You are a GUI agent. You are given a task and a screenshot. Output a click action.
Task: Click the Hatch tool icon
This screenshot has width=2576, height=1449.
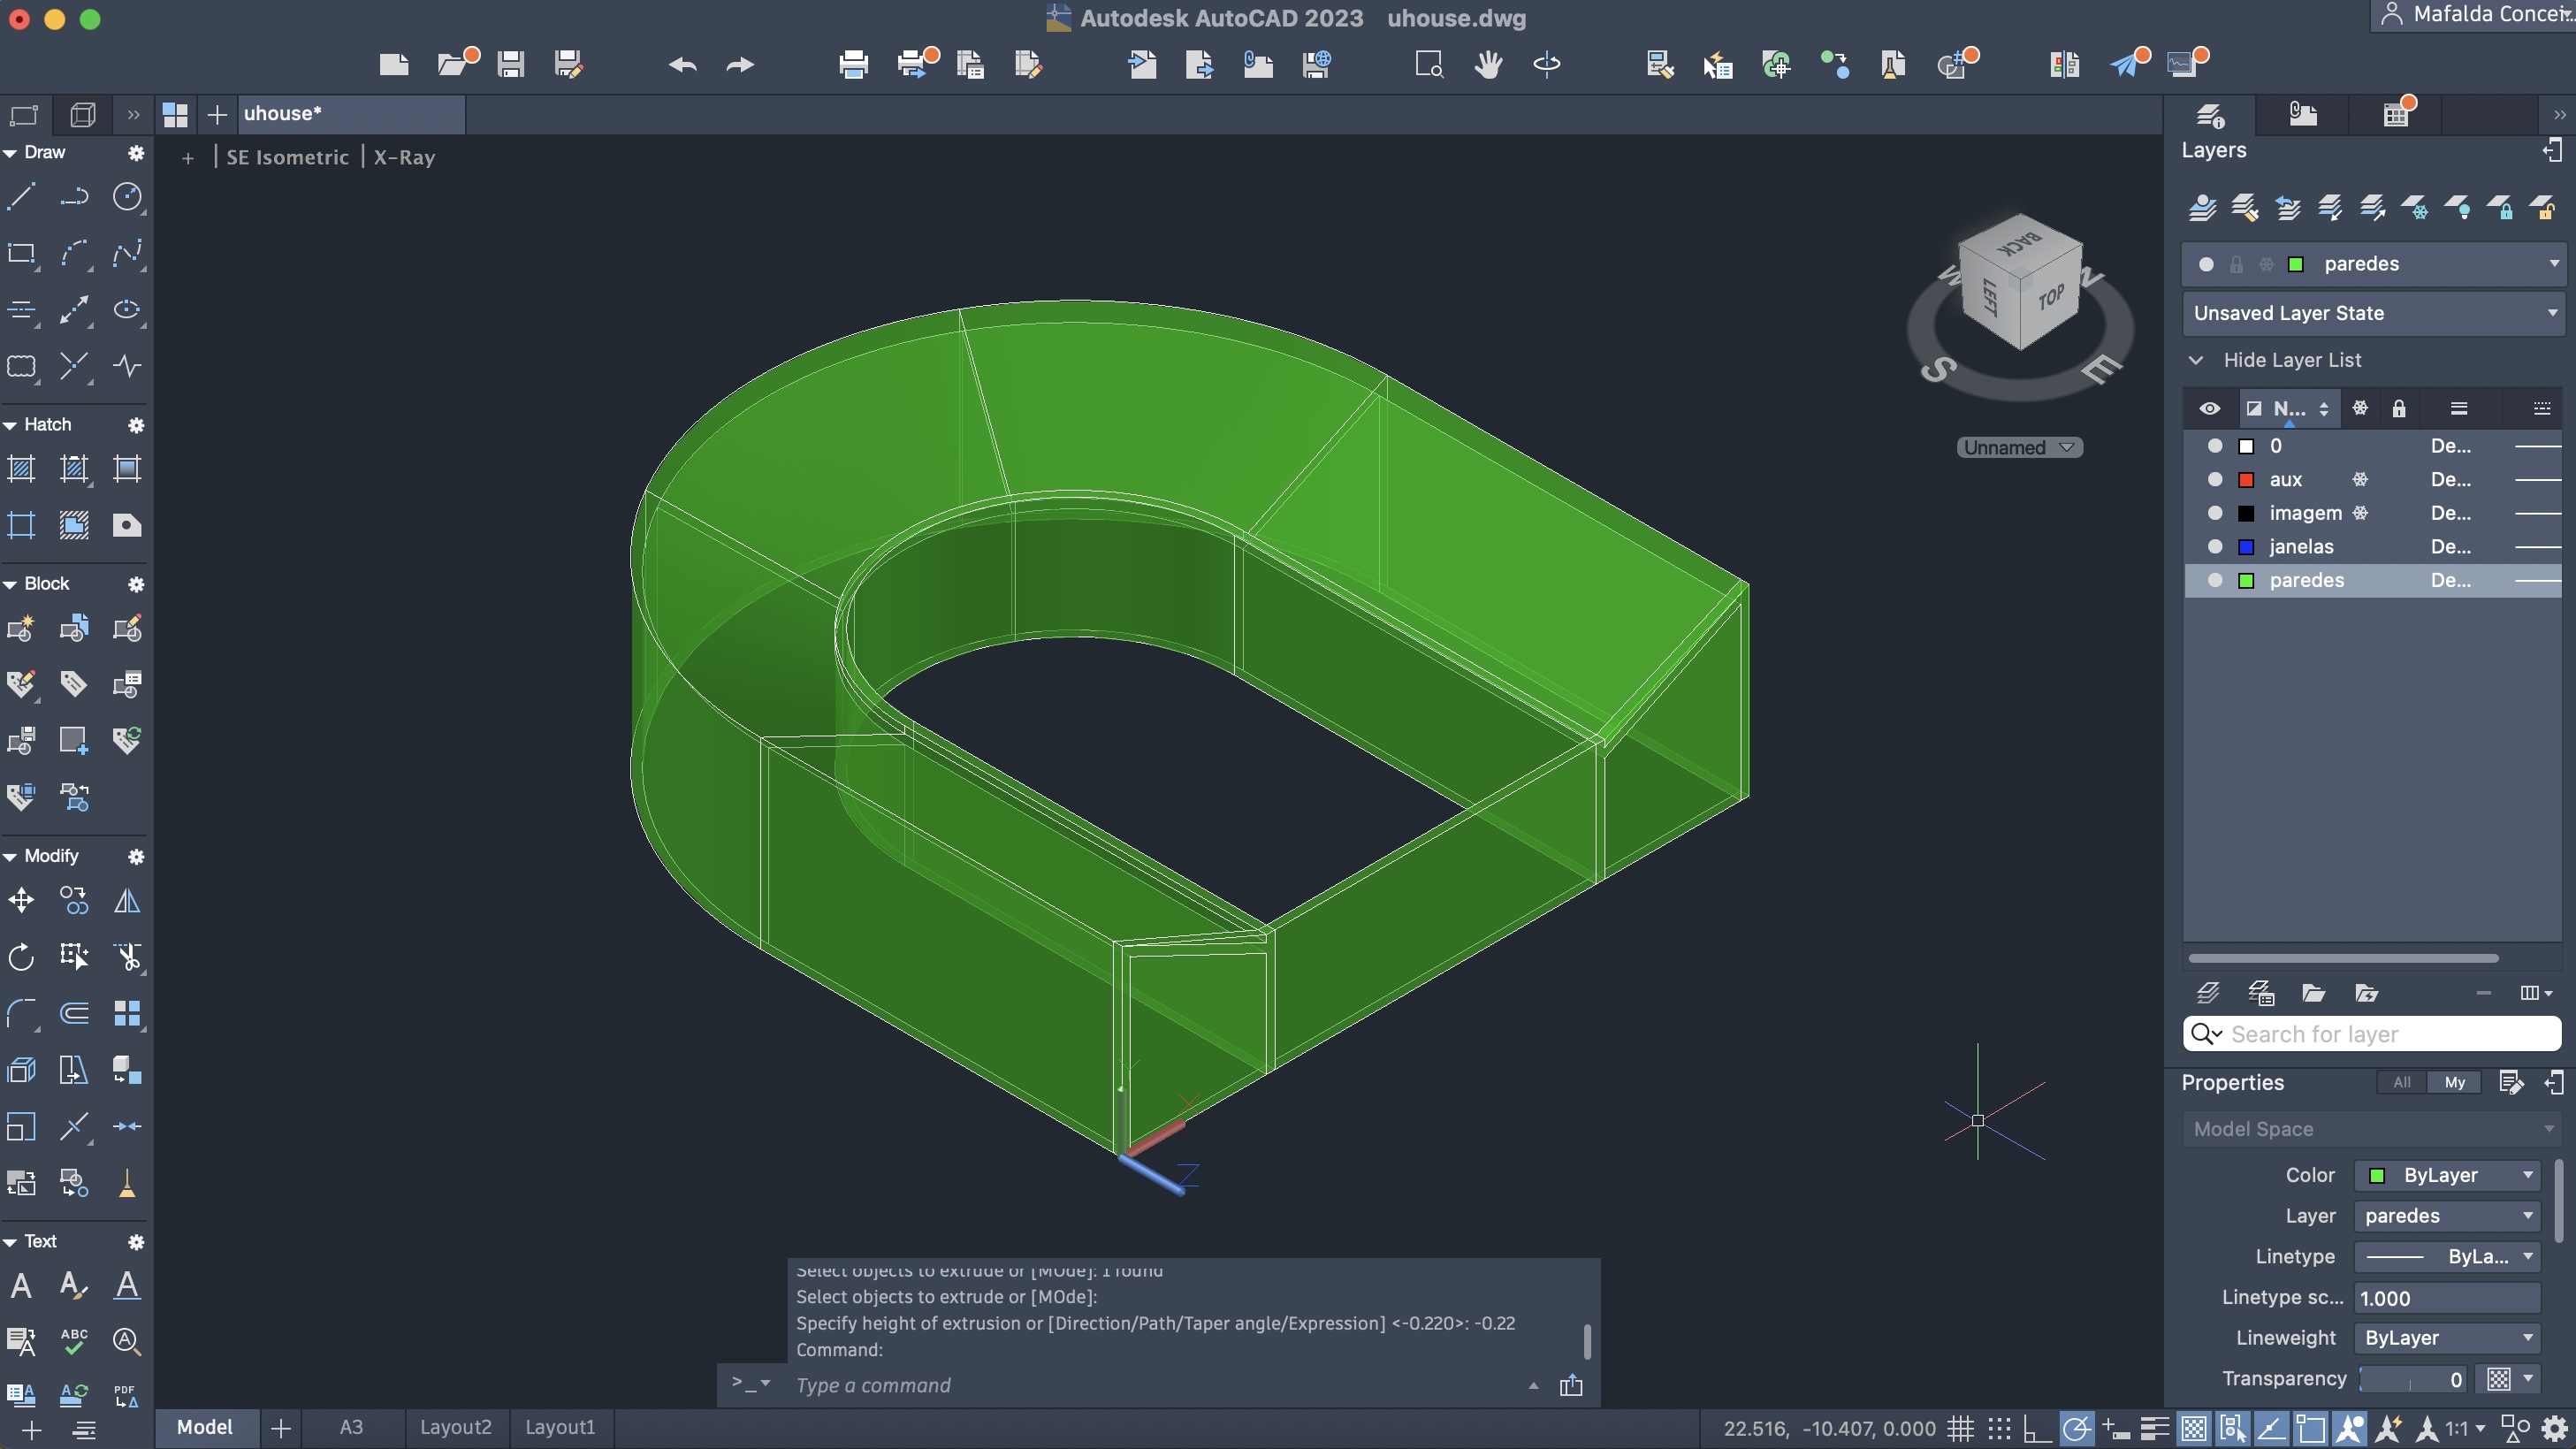tap(21, 469)
